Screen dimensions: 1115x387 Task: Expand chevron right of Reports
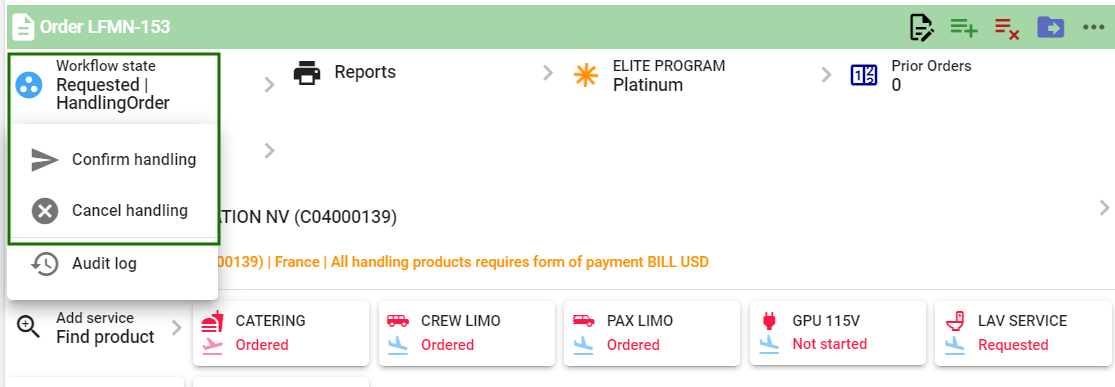click(x=548, y=73)
